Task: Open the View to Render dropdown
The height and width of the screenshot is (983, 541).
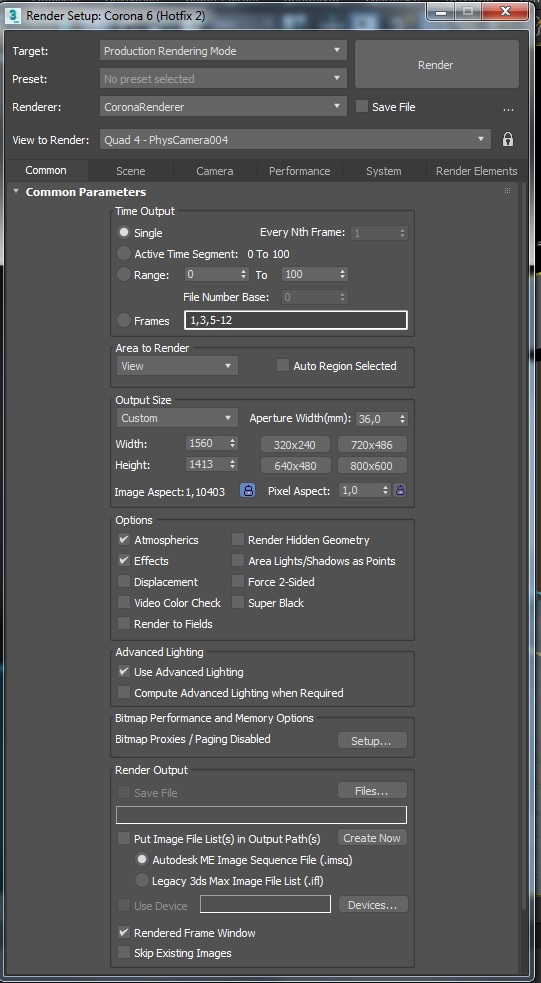Action: [x=295, y=139]
